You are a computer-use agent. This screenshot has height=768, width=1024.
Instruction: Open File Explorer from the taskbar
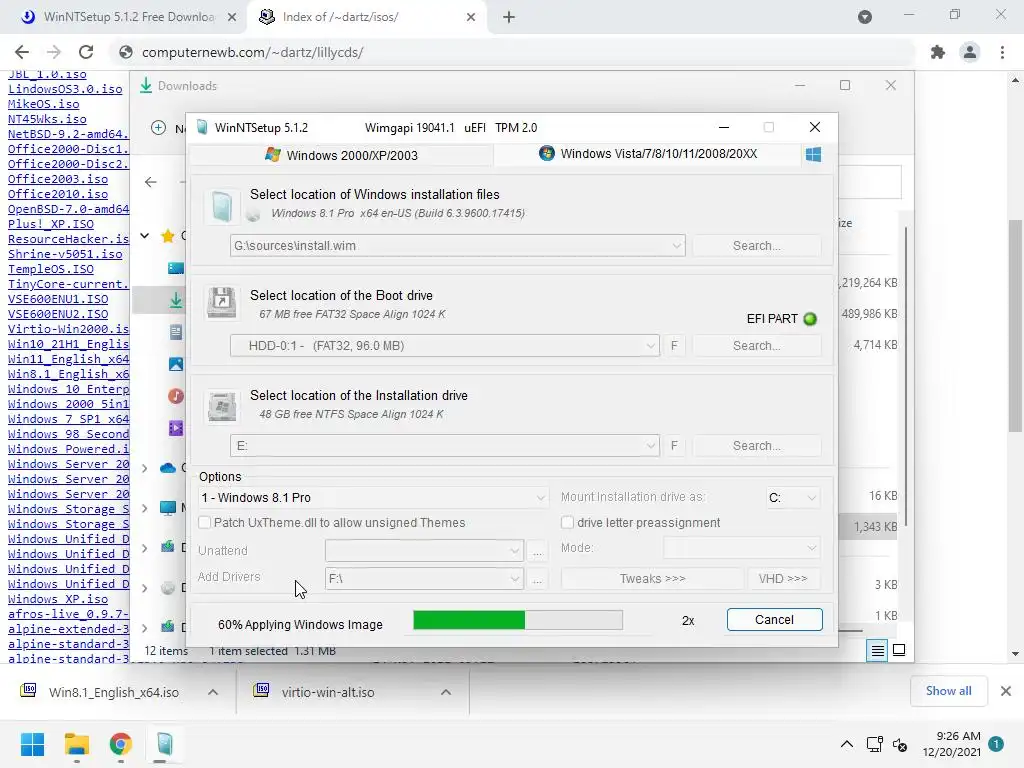click(76, 744)
